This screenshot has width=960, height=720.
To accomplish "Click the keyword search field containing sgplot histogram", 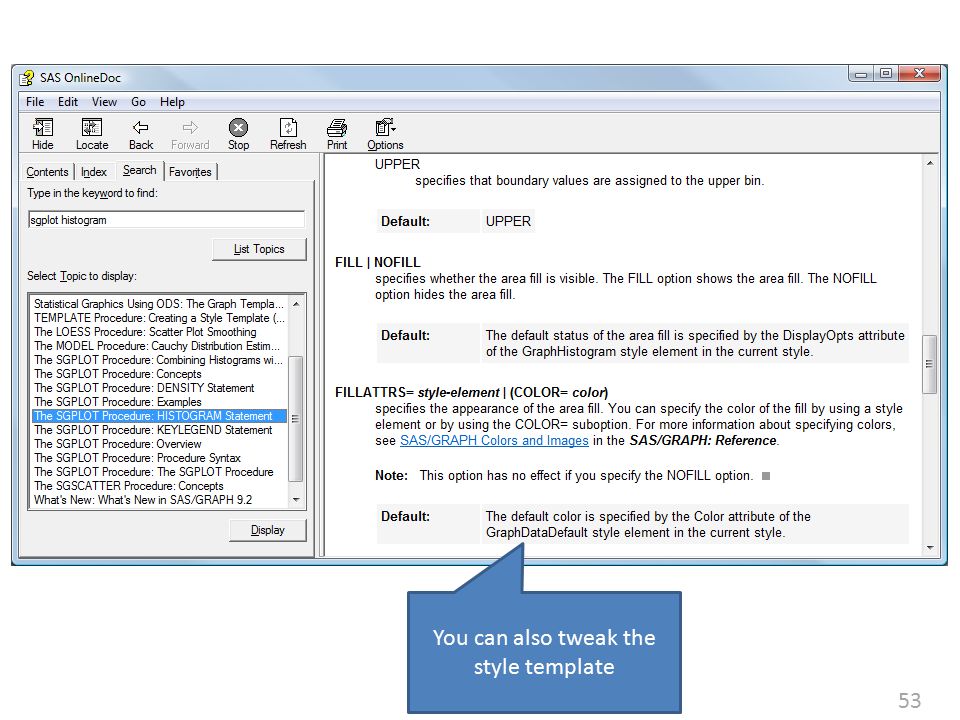I will [x=166, y=220].
